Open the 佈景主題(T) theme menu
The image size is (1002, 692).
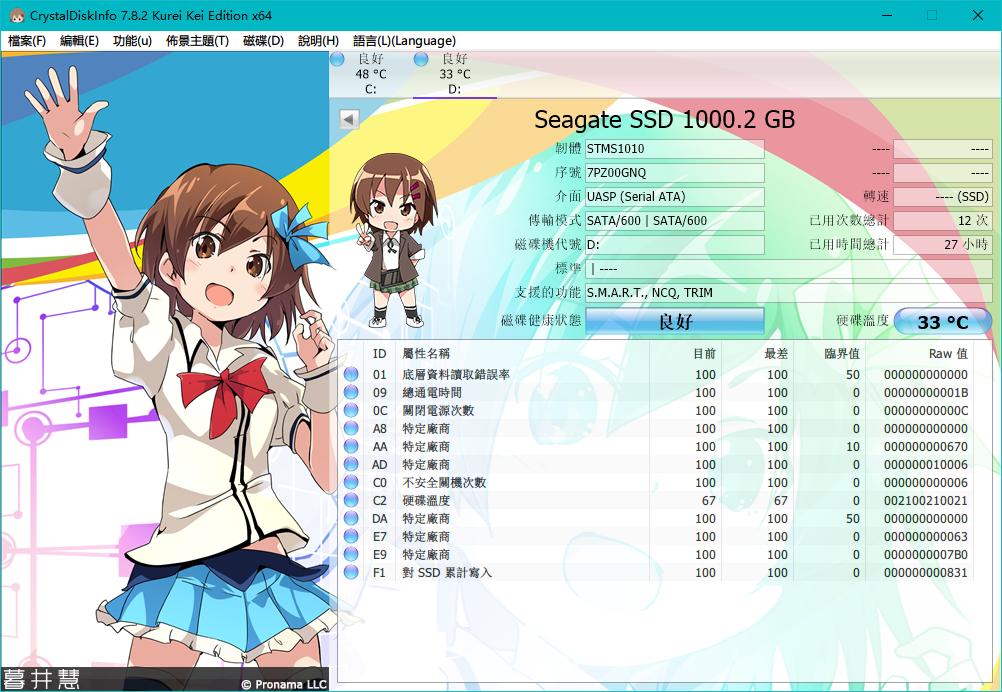pos(197,40)
